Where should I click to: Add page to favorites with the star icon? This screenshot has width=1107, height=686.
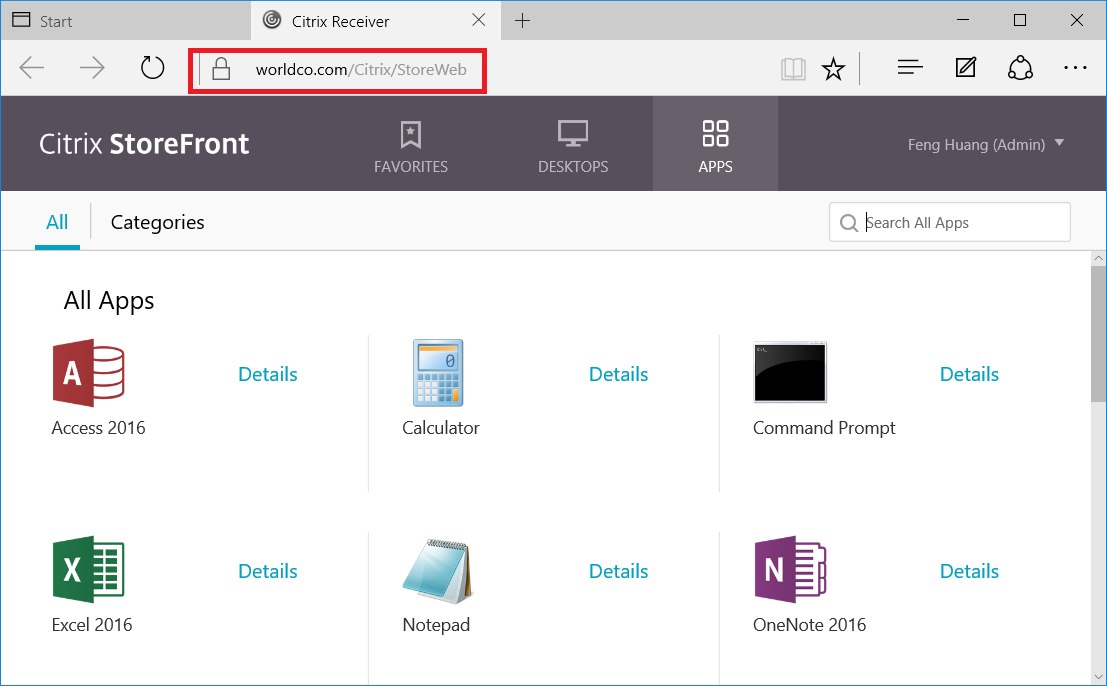click(x=833, y=69)
